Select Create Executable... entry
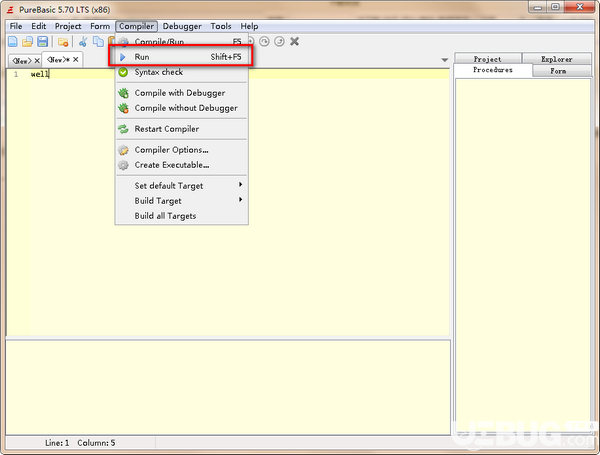 click(x=182, y=165)
